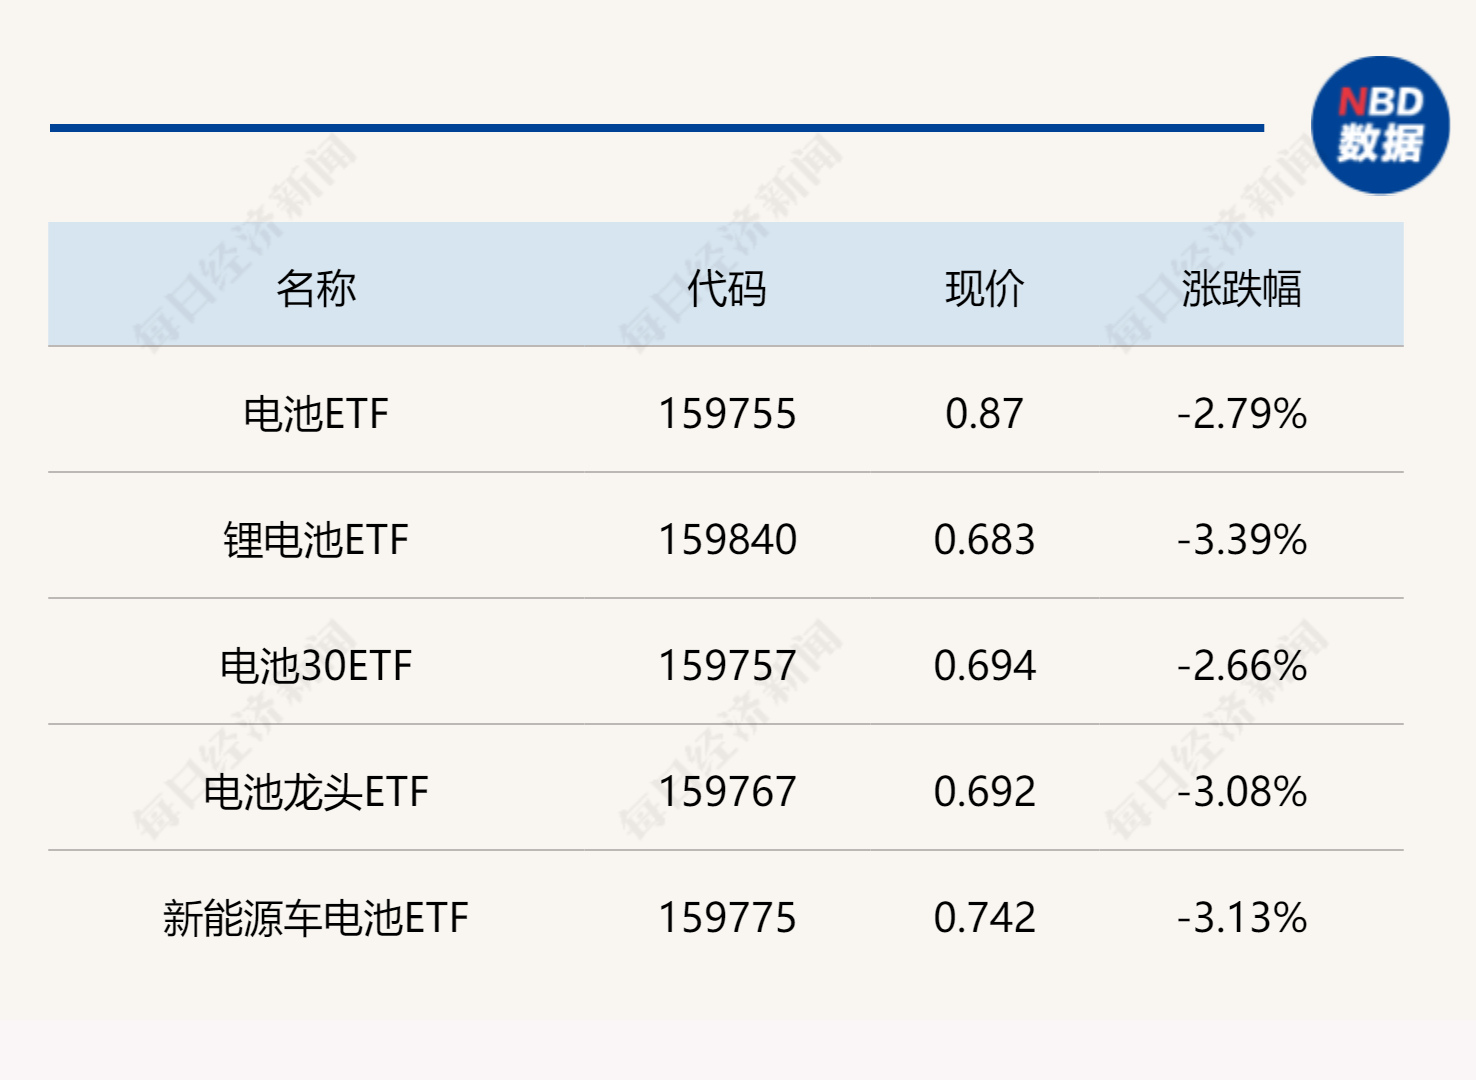Viewport: 1476px width, 1080px height.
Task: Select the 代码 column header
Action: [x=727, y=289]
